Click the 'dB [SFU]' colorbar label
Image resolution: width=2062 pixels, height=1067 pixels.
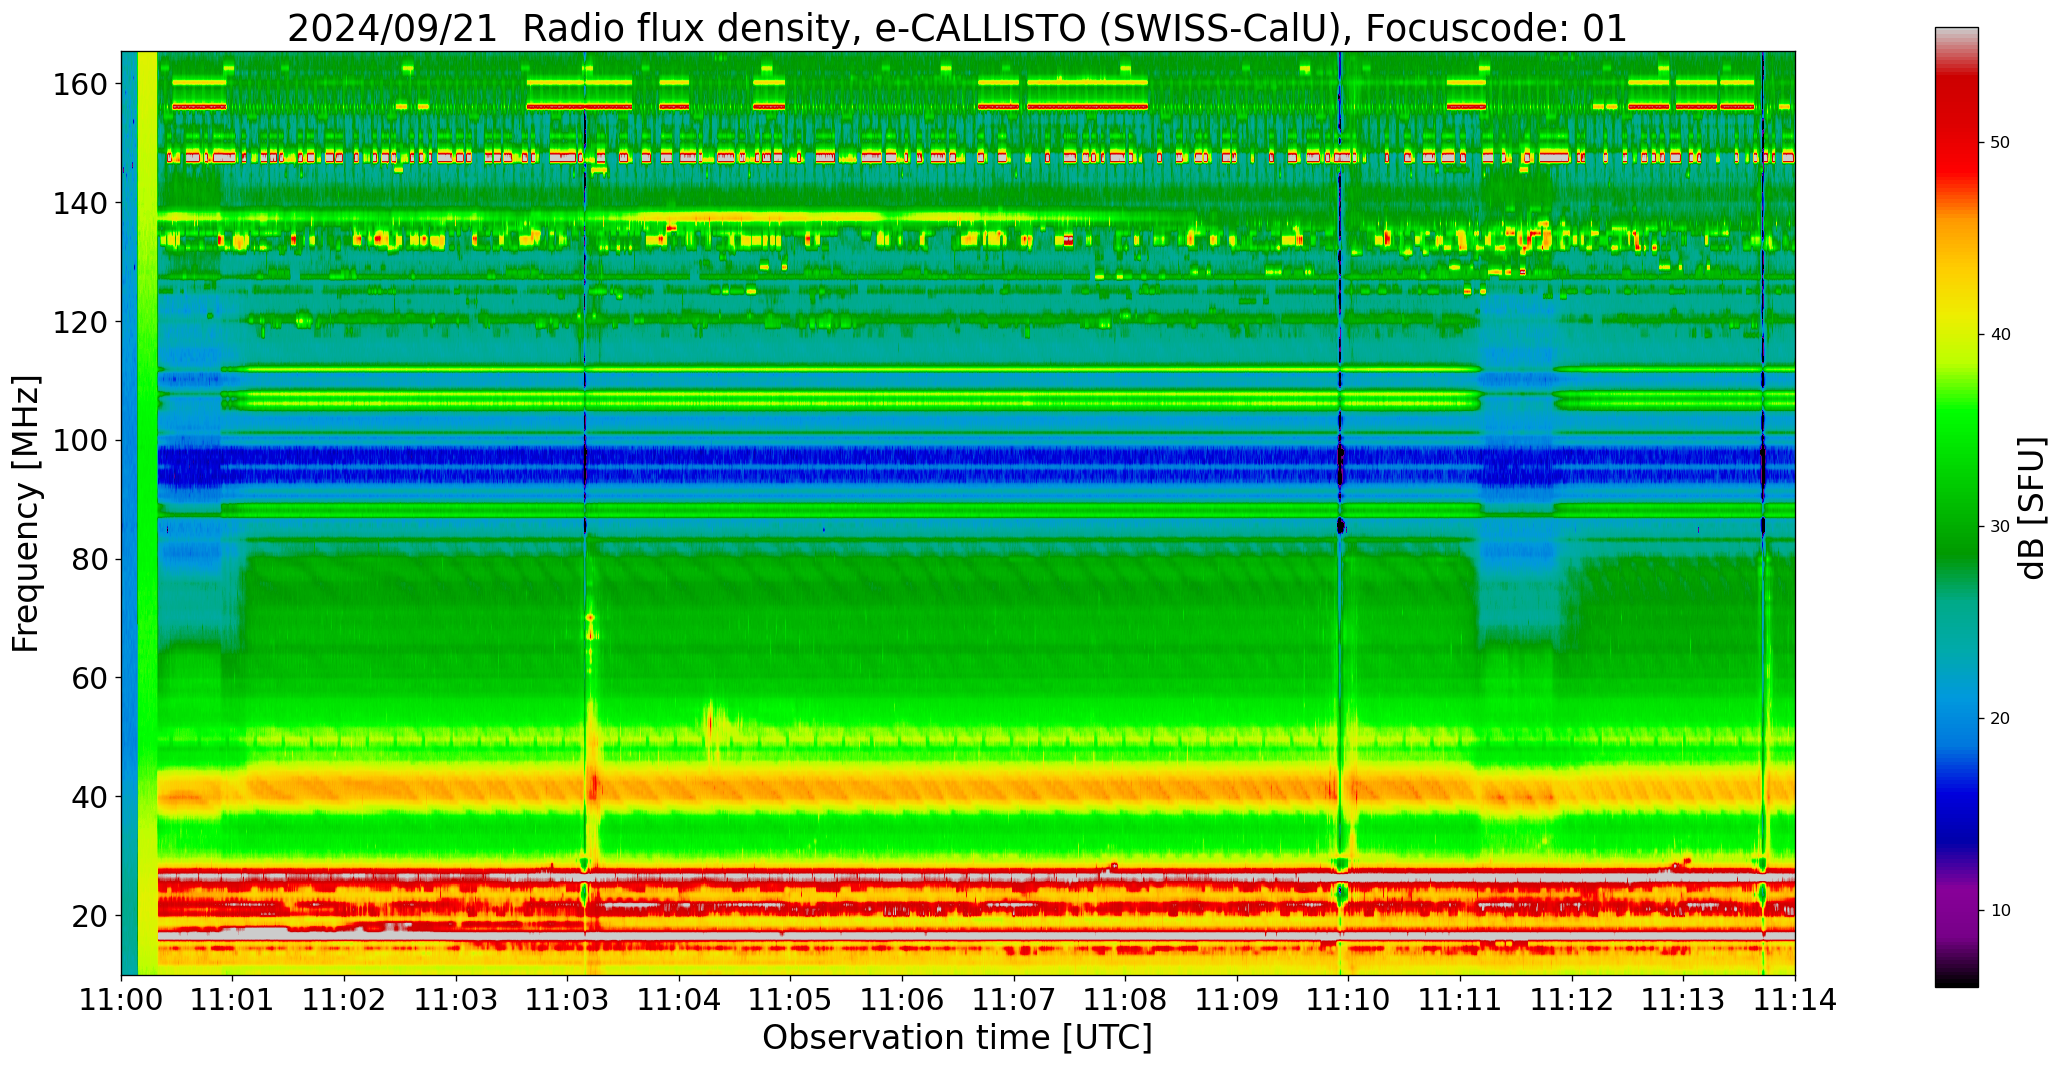point(2032,508)
